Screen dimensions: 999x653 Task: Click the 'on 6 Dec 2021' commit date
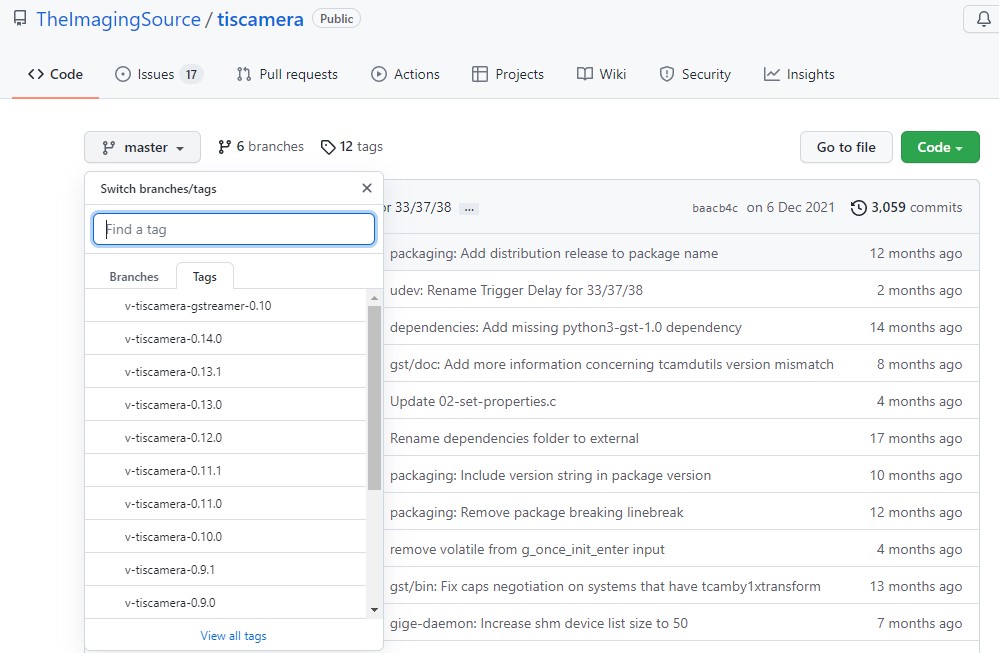pos(791,207)
